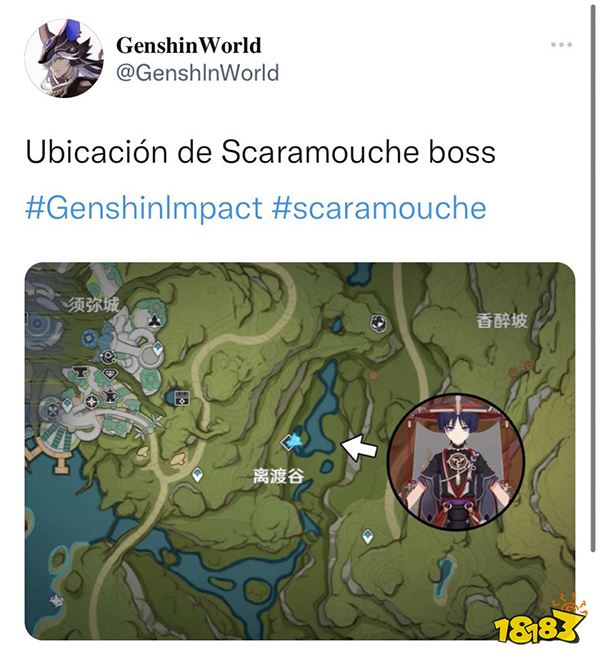Select the triangle icon atop Sumeru City
600x661 pixels.
[155, 321]
